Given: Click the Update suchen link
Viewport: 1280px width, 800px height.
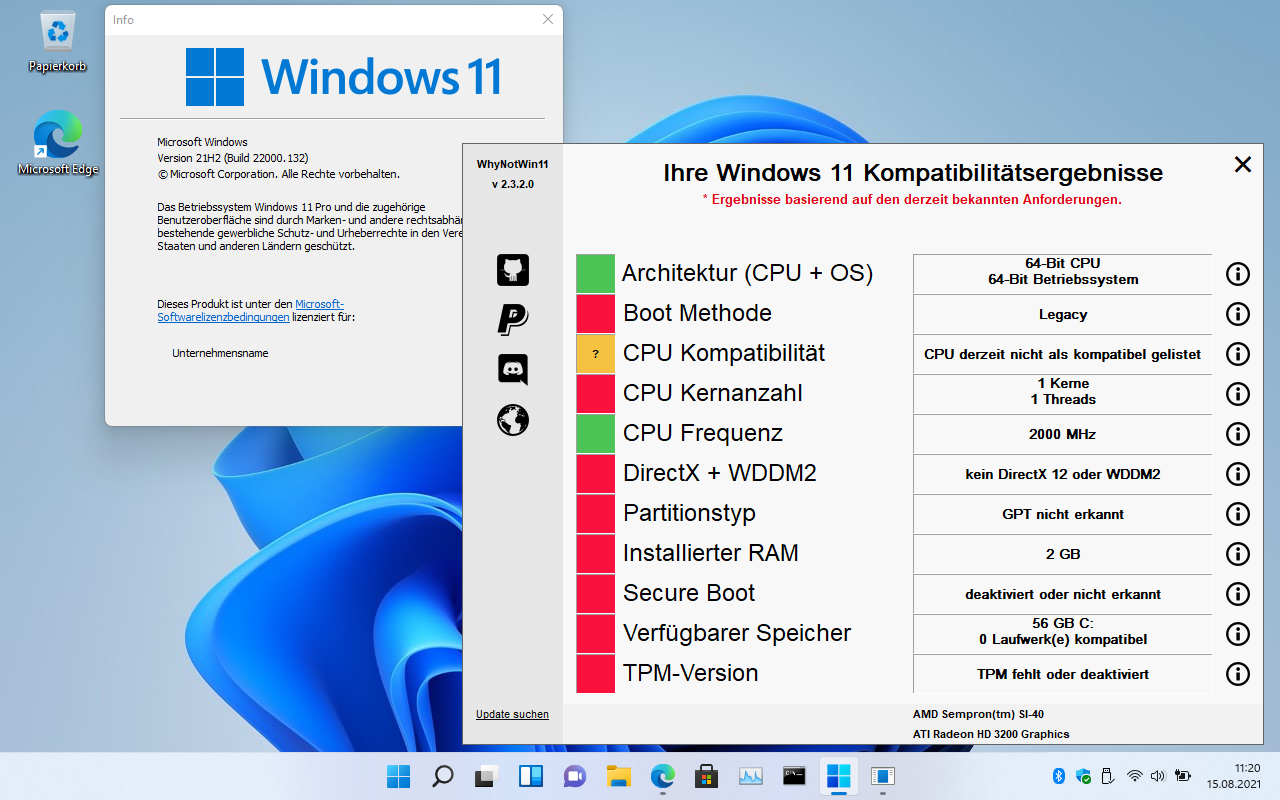Looking at the screenshot, I should pos(512,714).
